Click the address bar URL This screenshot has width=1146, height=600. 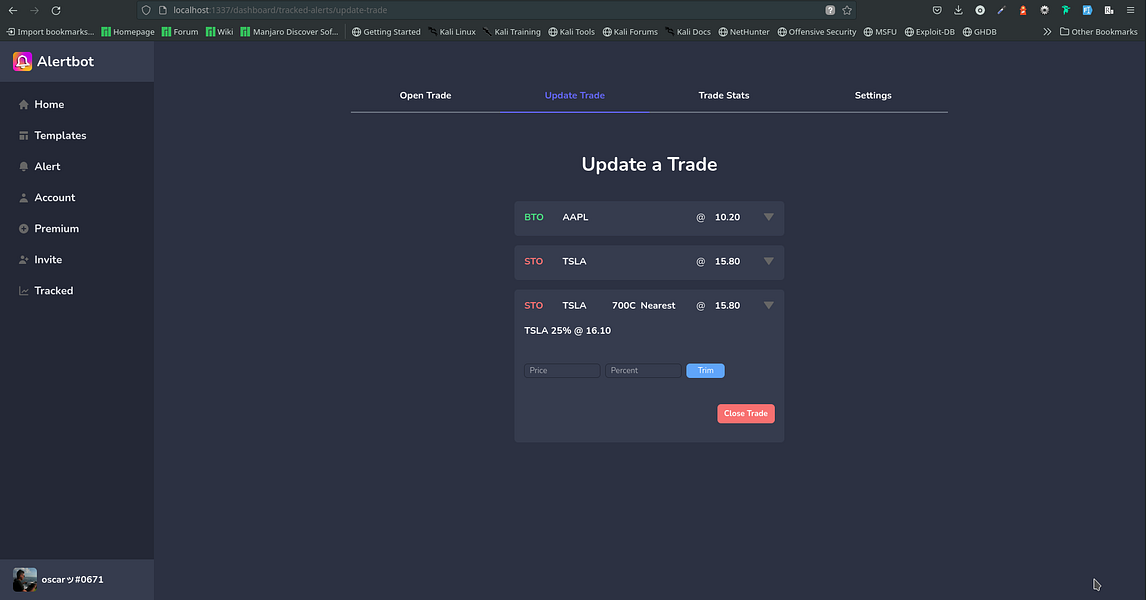coord(280,10)
